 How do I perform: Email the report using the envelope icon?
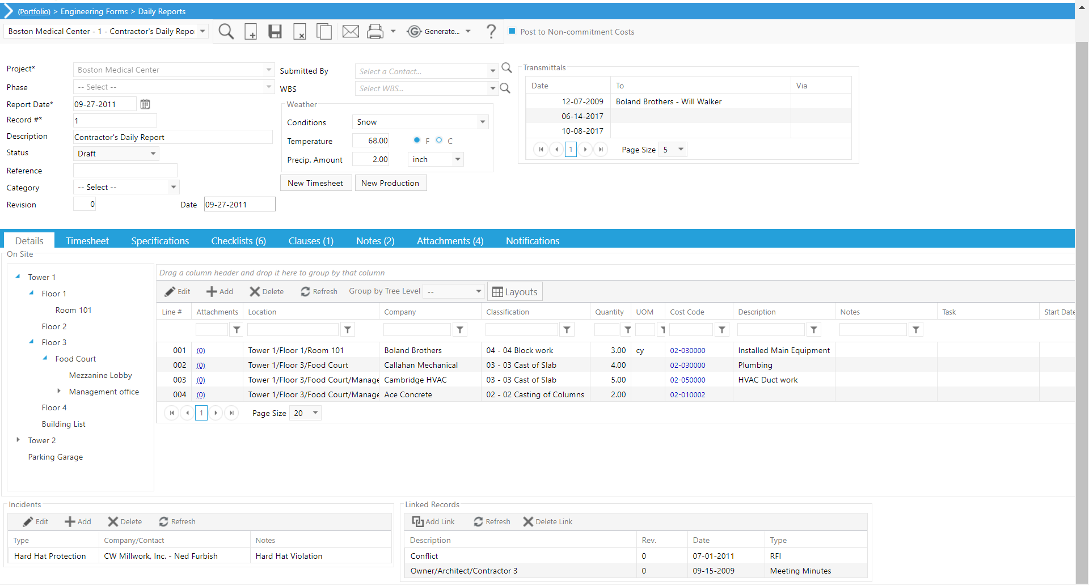pos(351,31)
